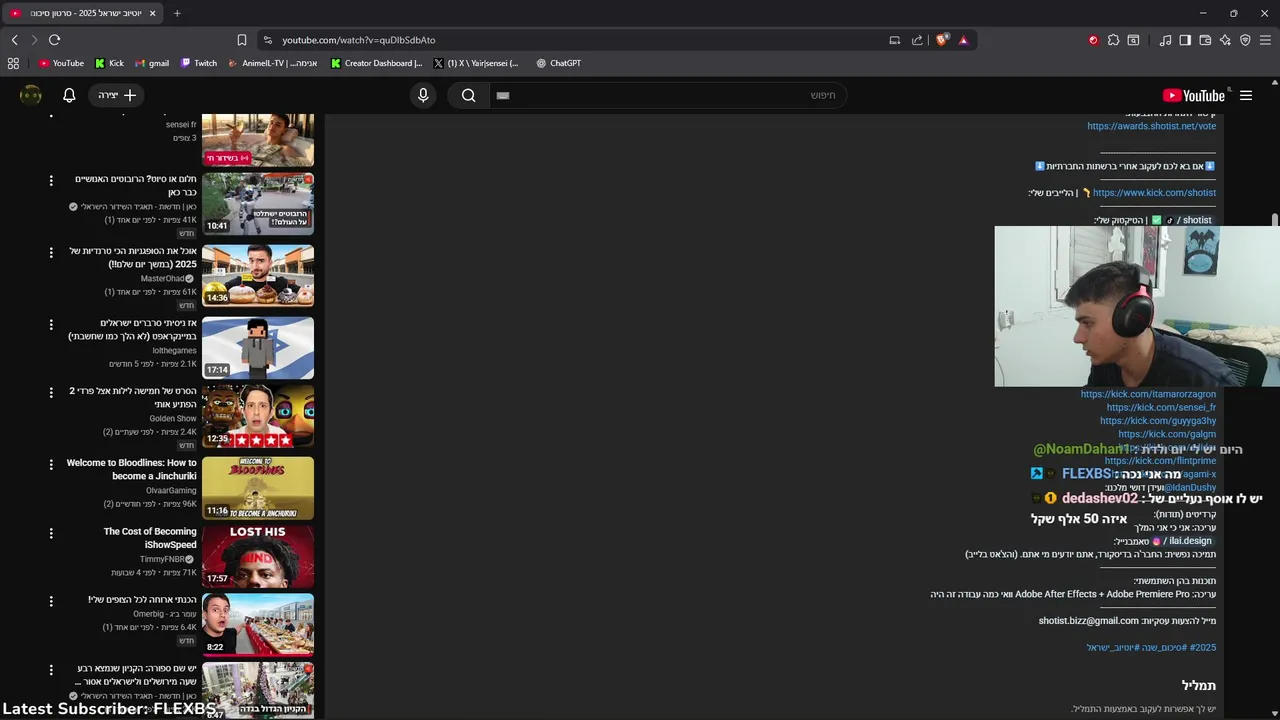
Task: Click the page vertical scrollbar thumb
Action: click(1274, 220)
